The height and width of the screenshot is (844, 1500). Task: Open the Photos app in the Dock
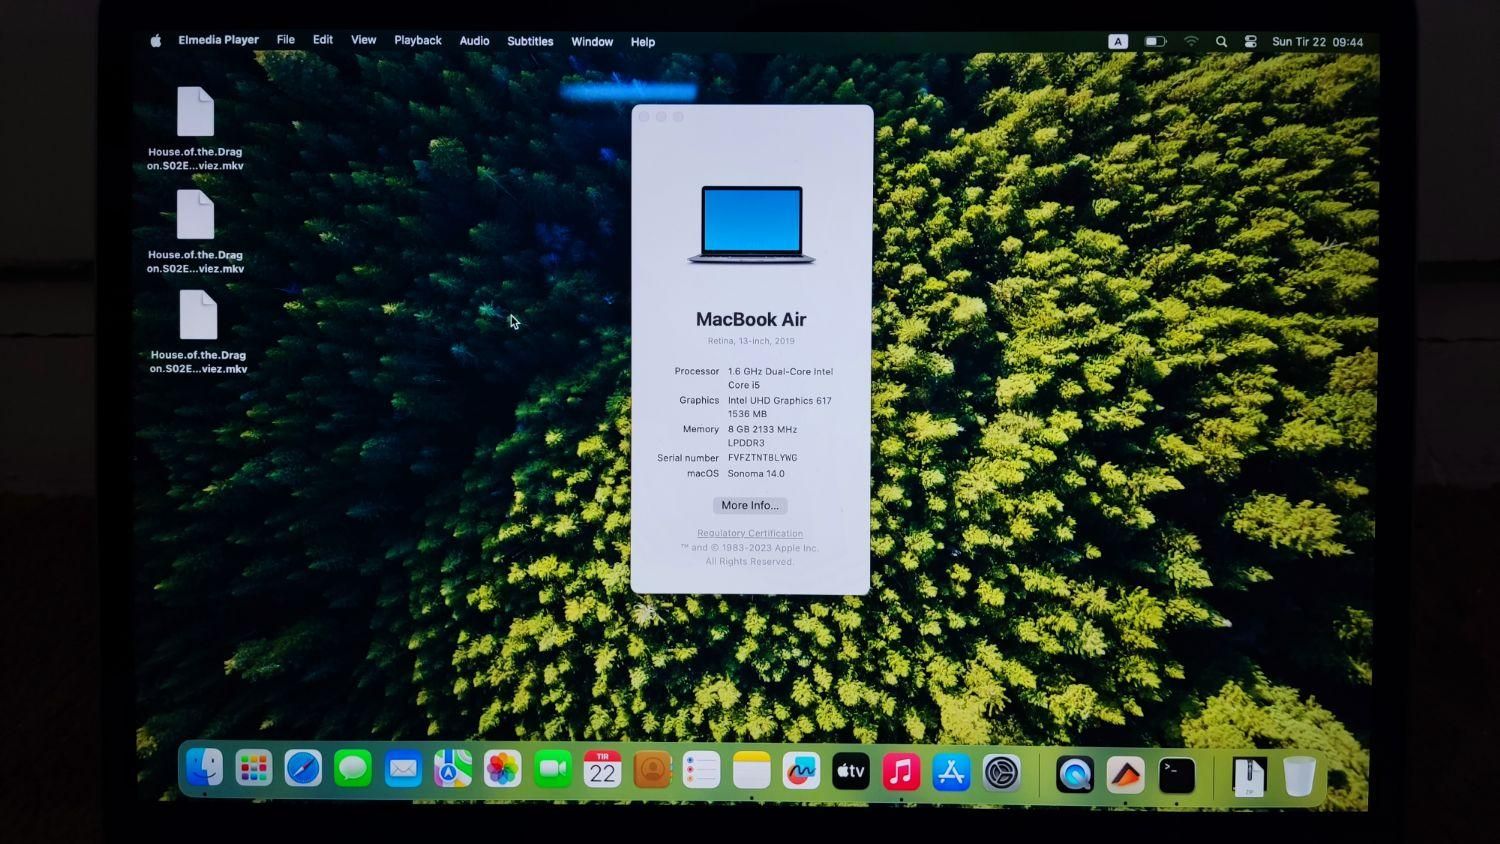503,769
